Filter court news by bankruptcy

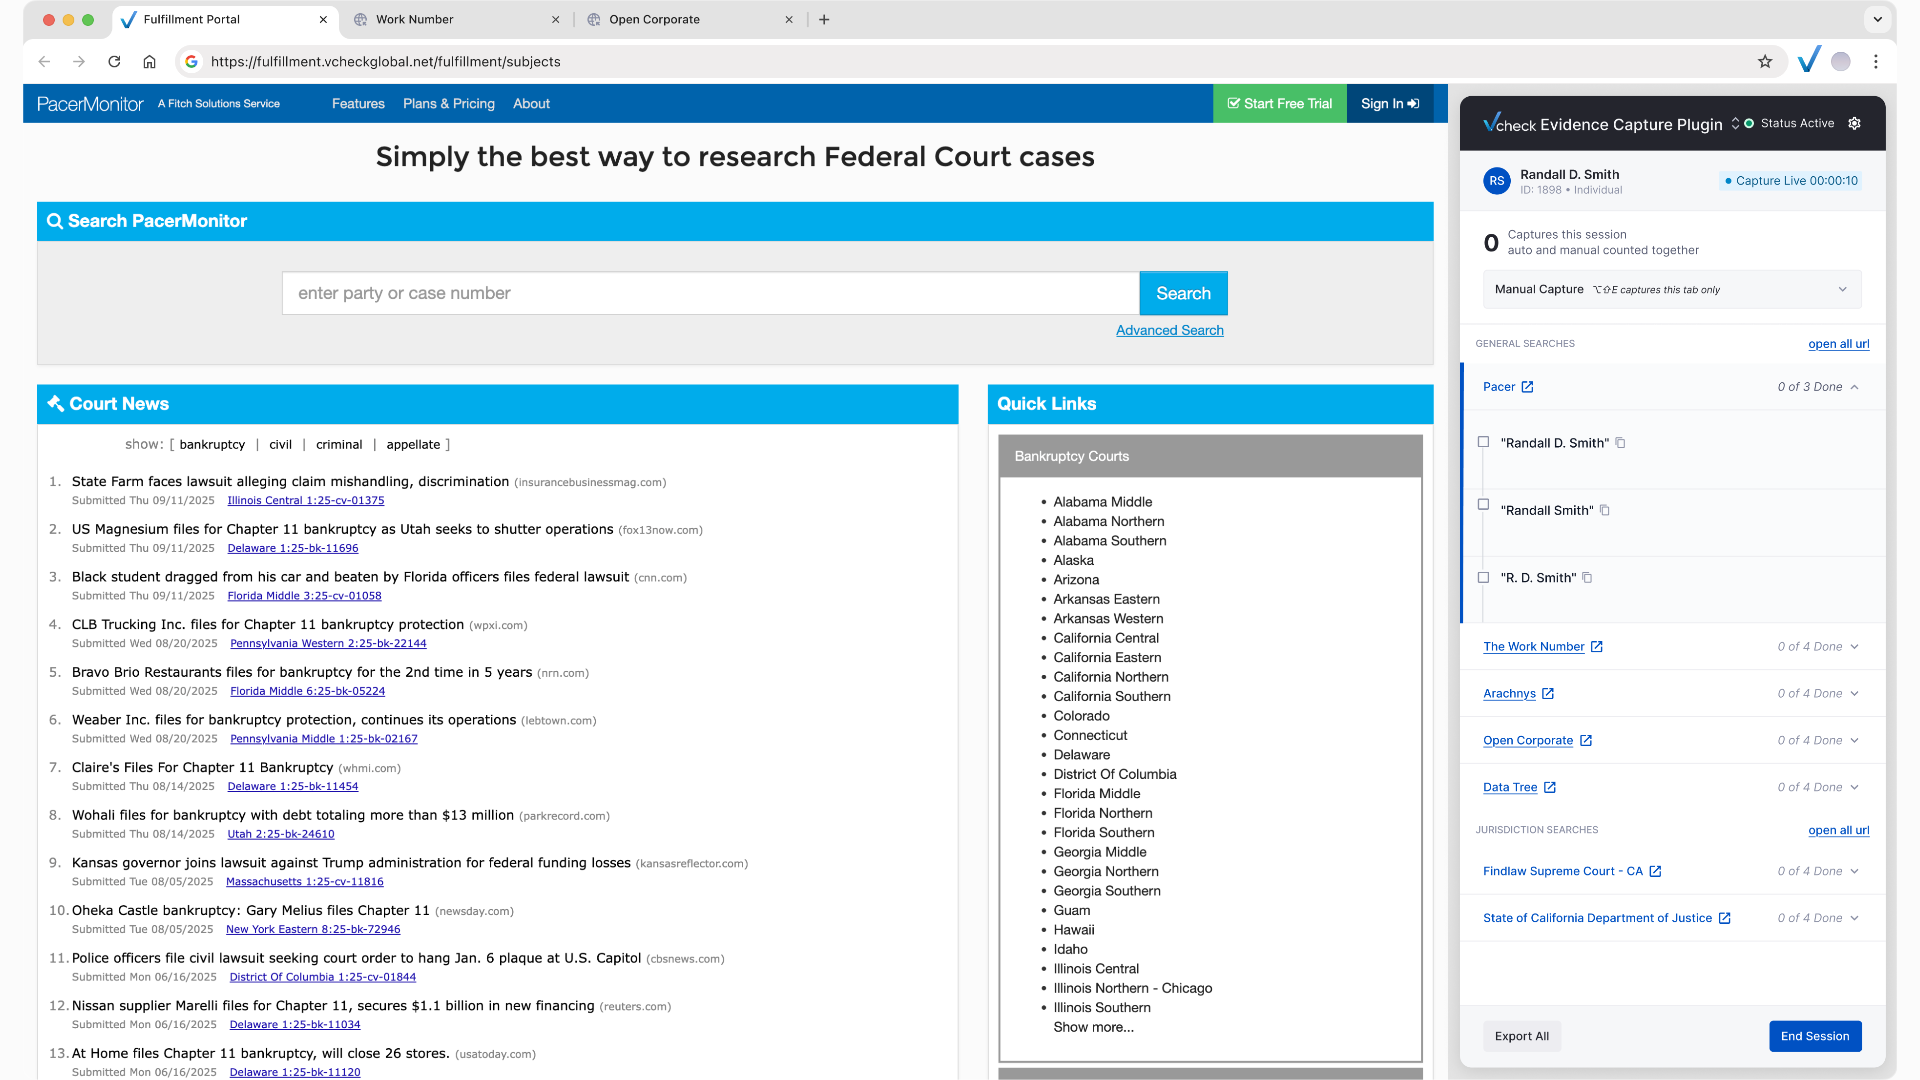coord(212,445)
